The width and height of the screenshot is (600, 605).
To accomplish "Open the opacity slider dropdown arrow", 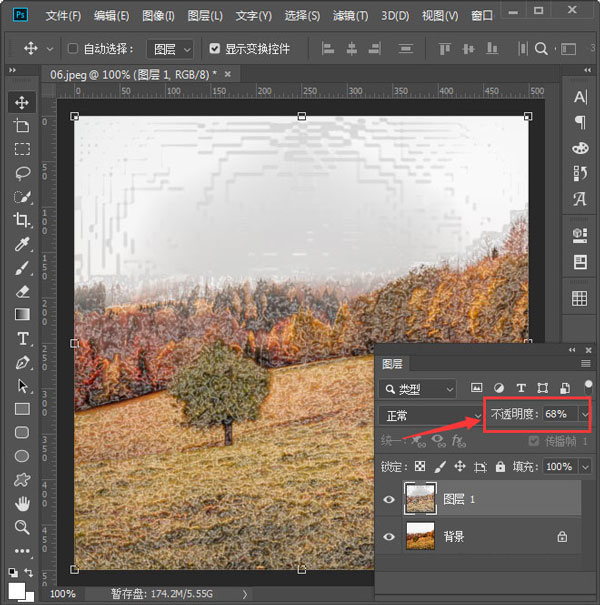I will (x=585, y=414).
